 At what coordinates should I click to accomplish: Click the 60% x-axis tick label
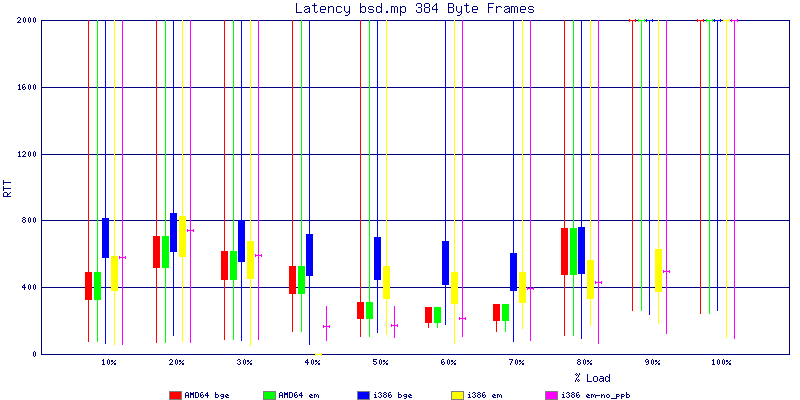[448, 362]
